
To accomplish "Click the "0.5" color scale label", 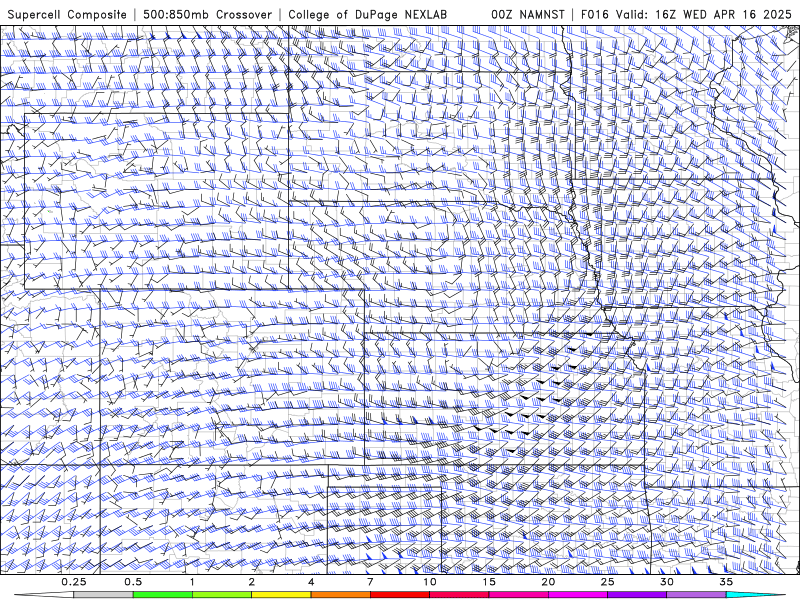I will click(x=133, y=582).
